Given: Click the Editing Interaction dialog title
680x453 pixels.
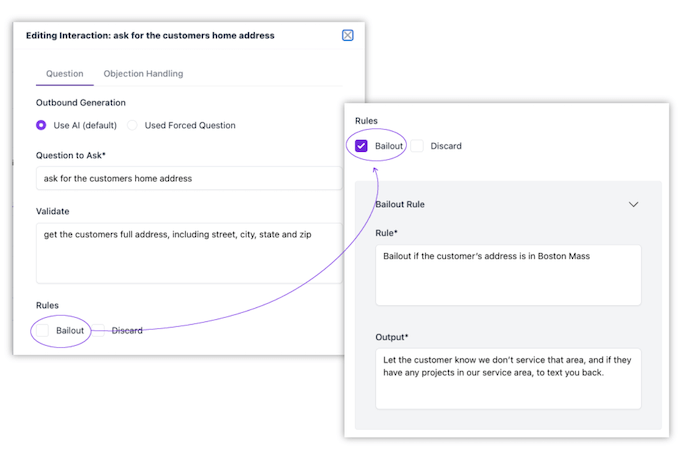Looking at the screenshot, I should (x=150, y=35).
